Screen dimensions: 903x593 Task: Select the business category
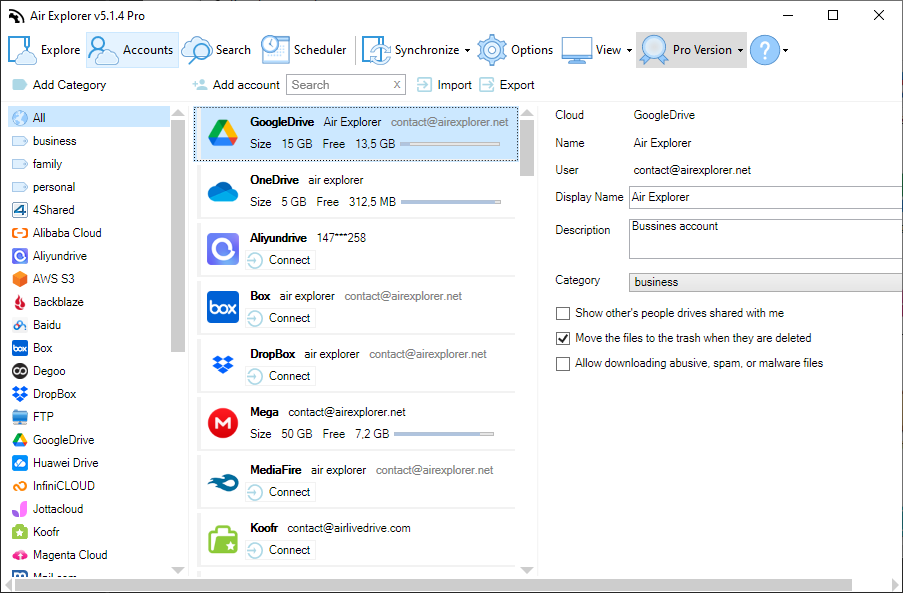(89, 140)
